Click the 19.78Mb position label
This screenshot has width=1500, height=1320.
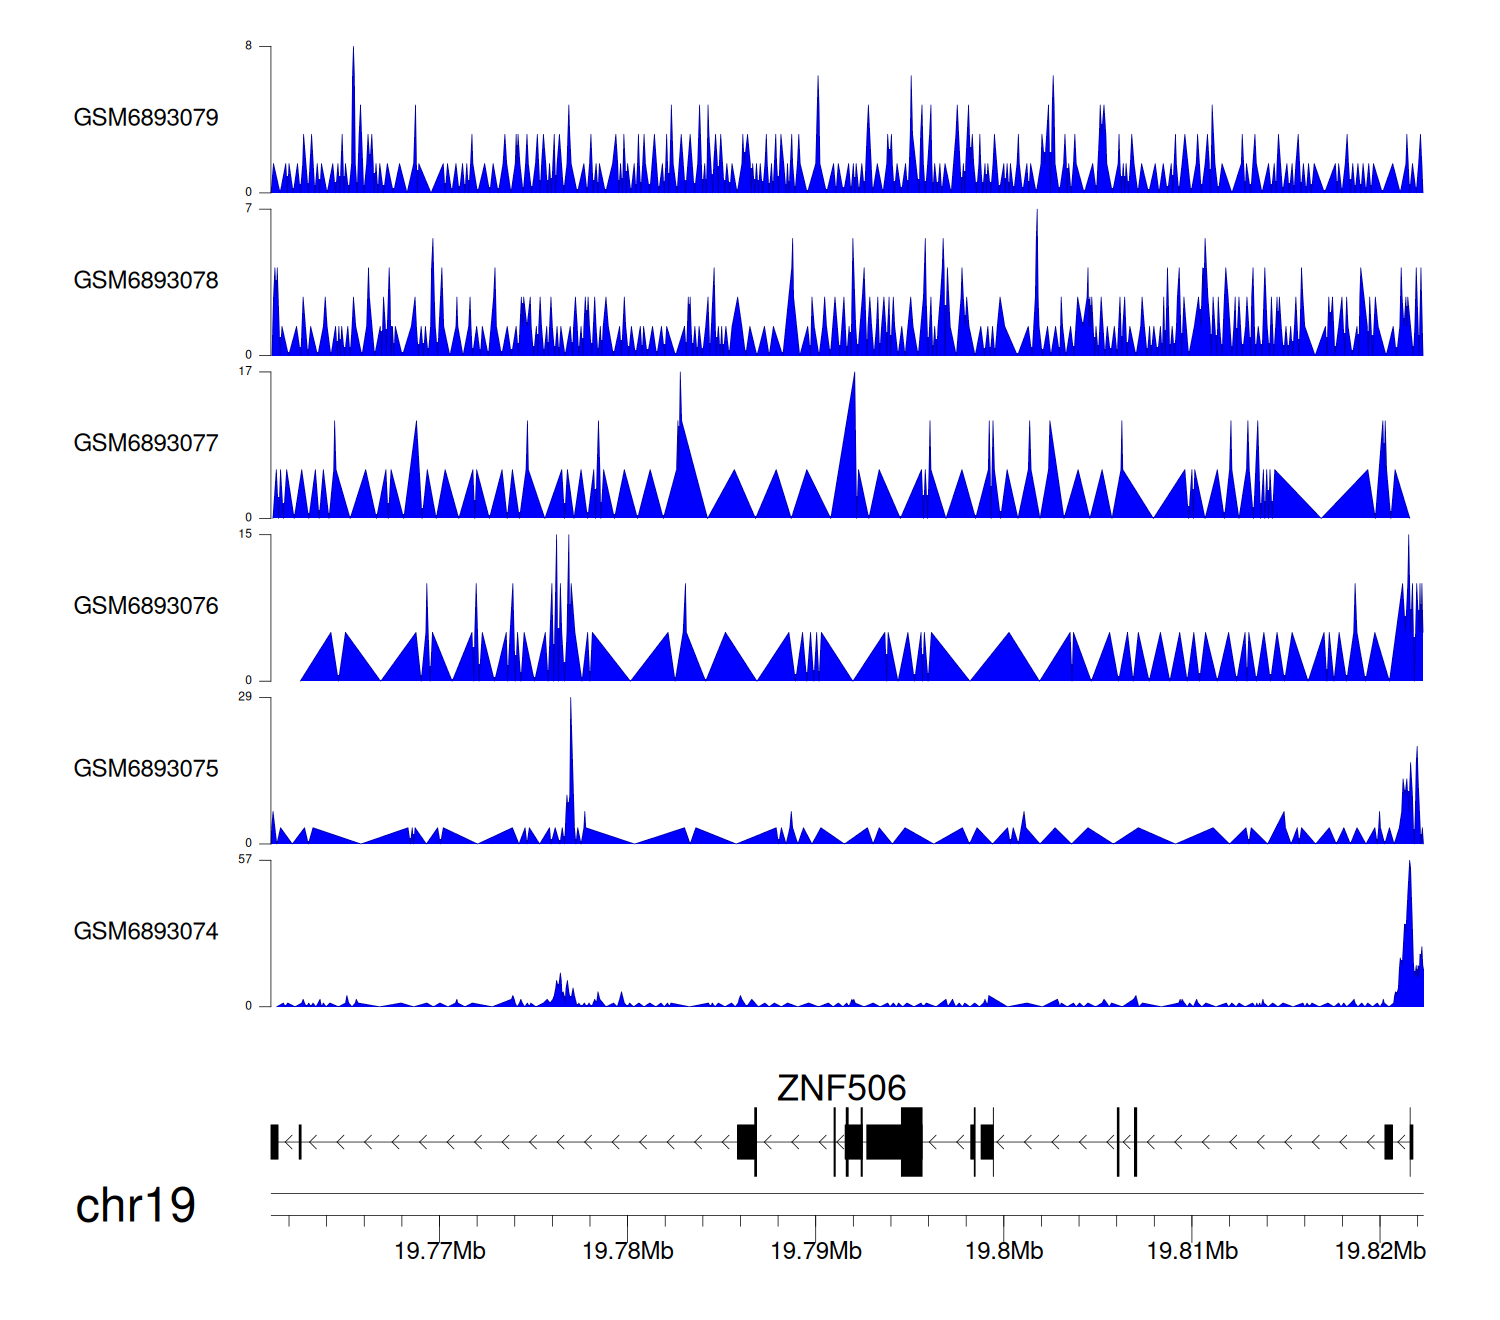click(x=627, y=1251)
